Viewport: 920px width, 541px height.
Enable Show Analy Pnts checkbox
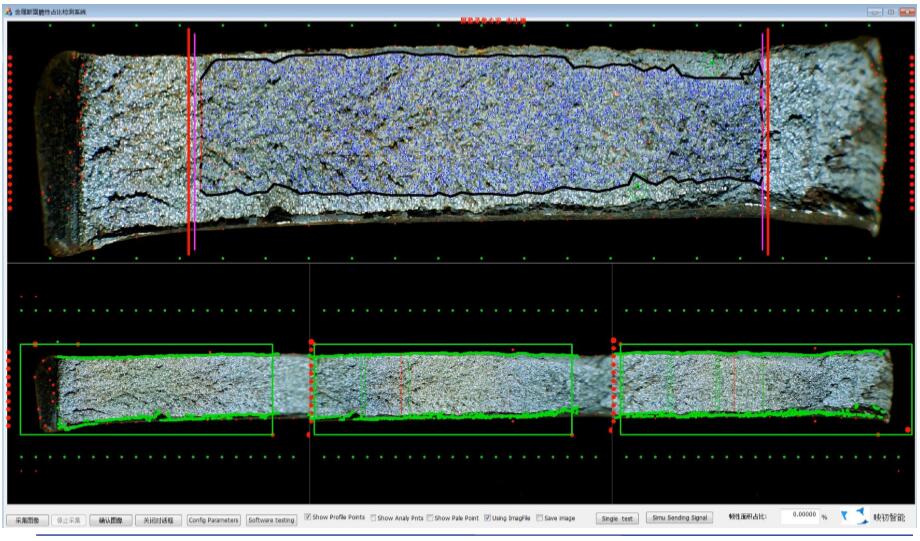coord(374,518)
